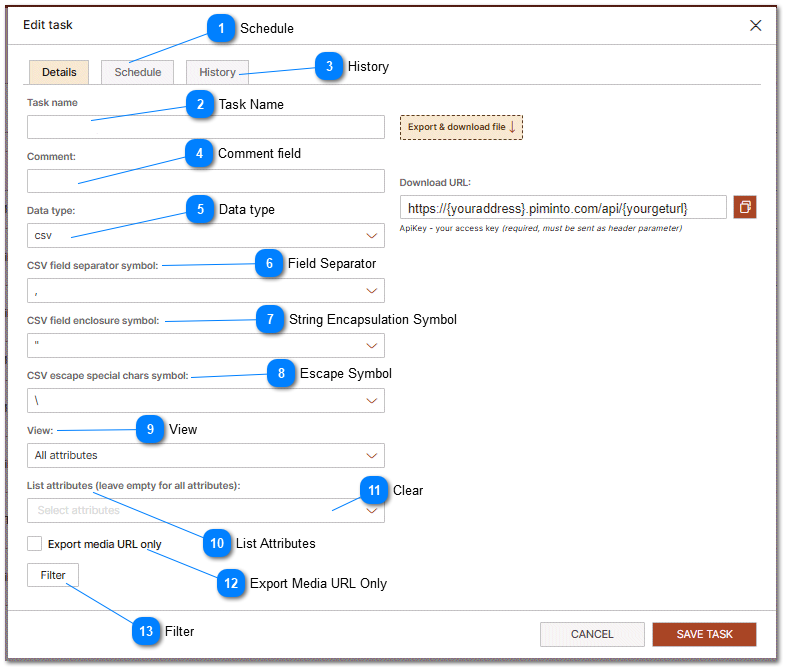Click callout badge number 11
This screenshot has height=670, width=786.
pyautogui.click(x=375, y=490)
